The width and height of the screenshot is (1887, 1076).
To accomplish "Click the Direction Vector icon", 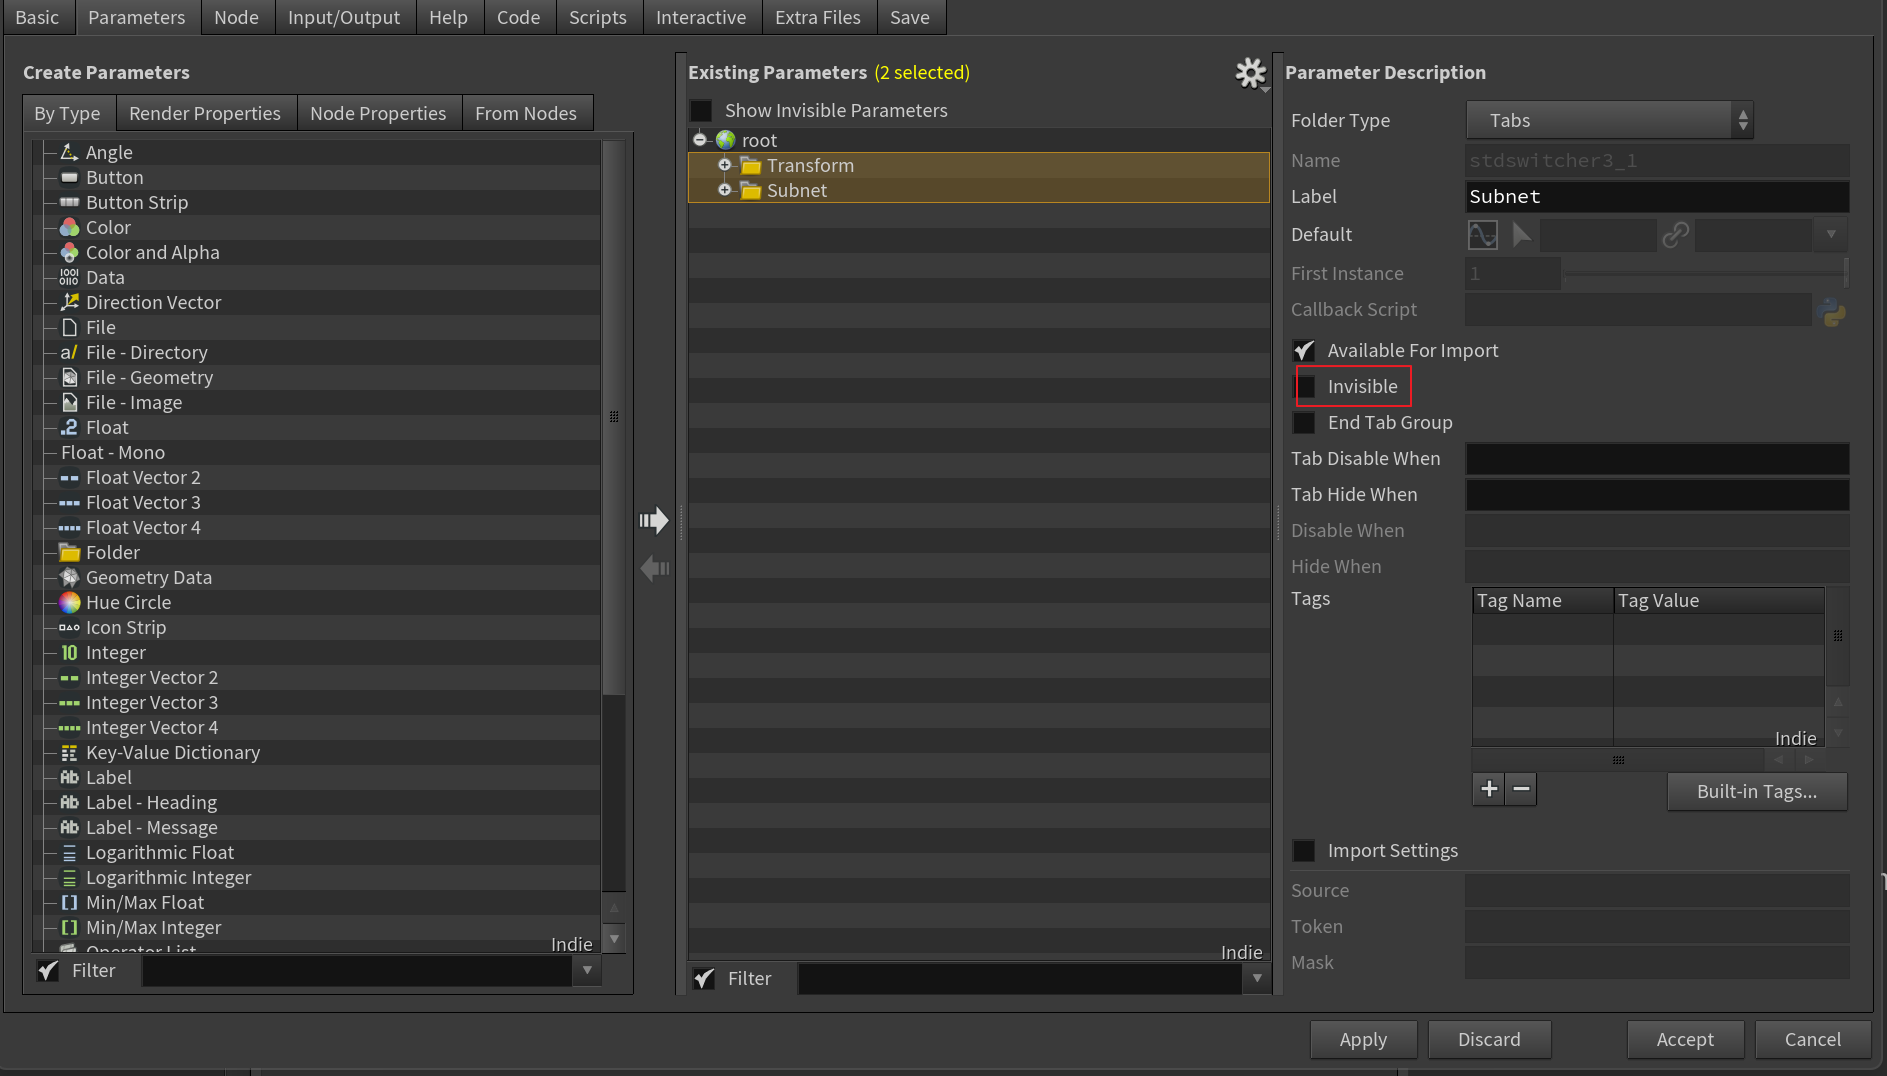I will 69,302.
